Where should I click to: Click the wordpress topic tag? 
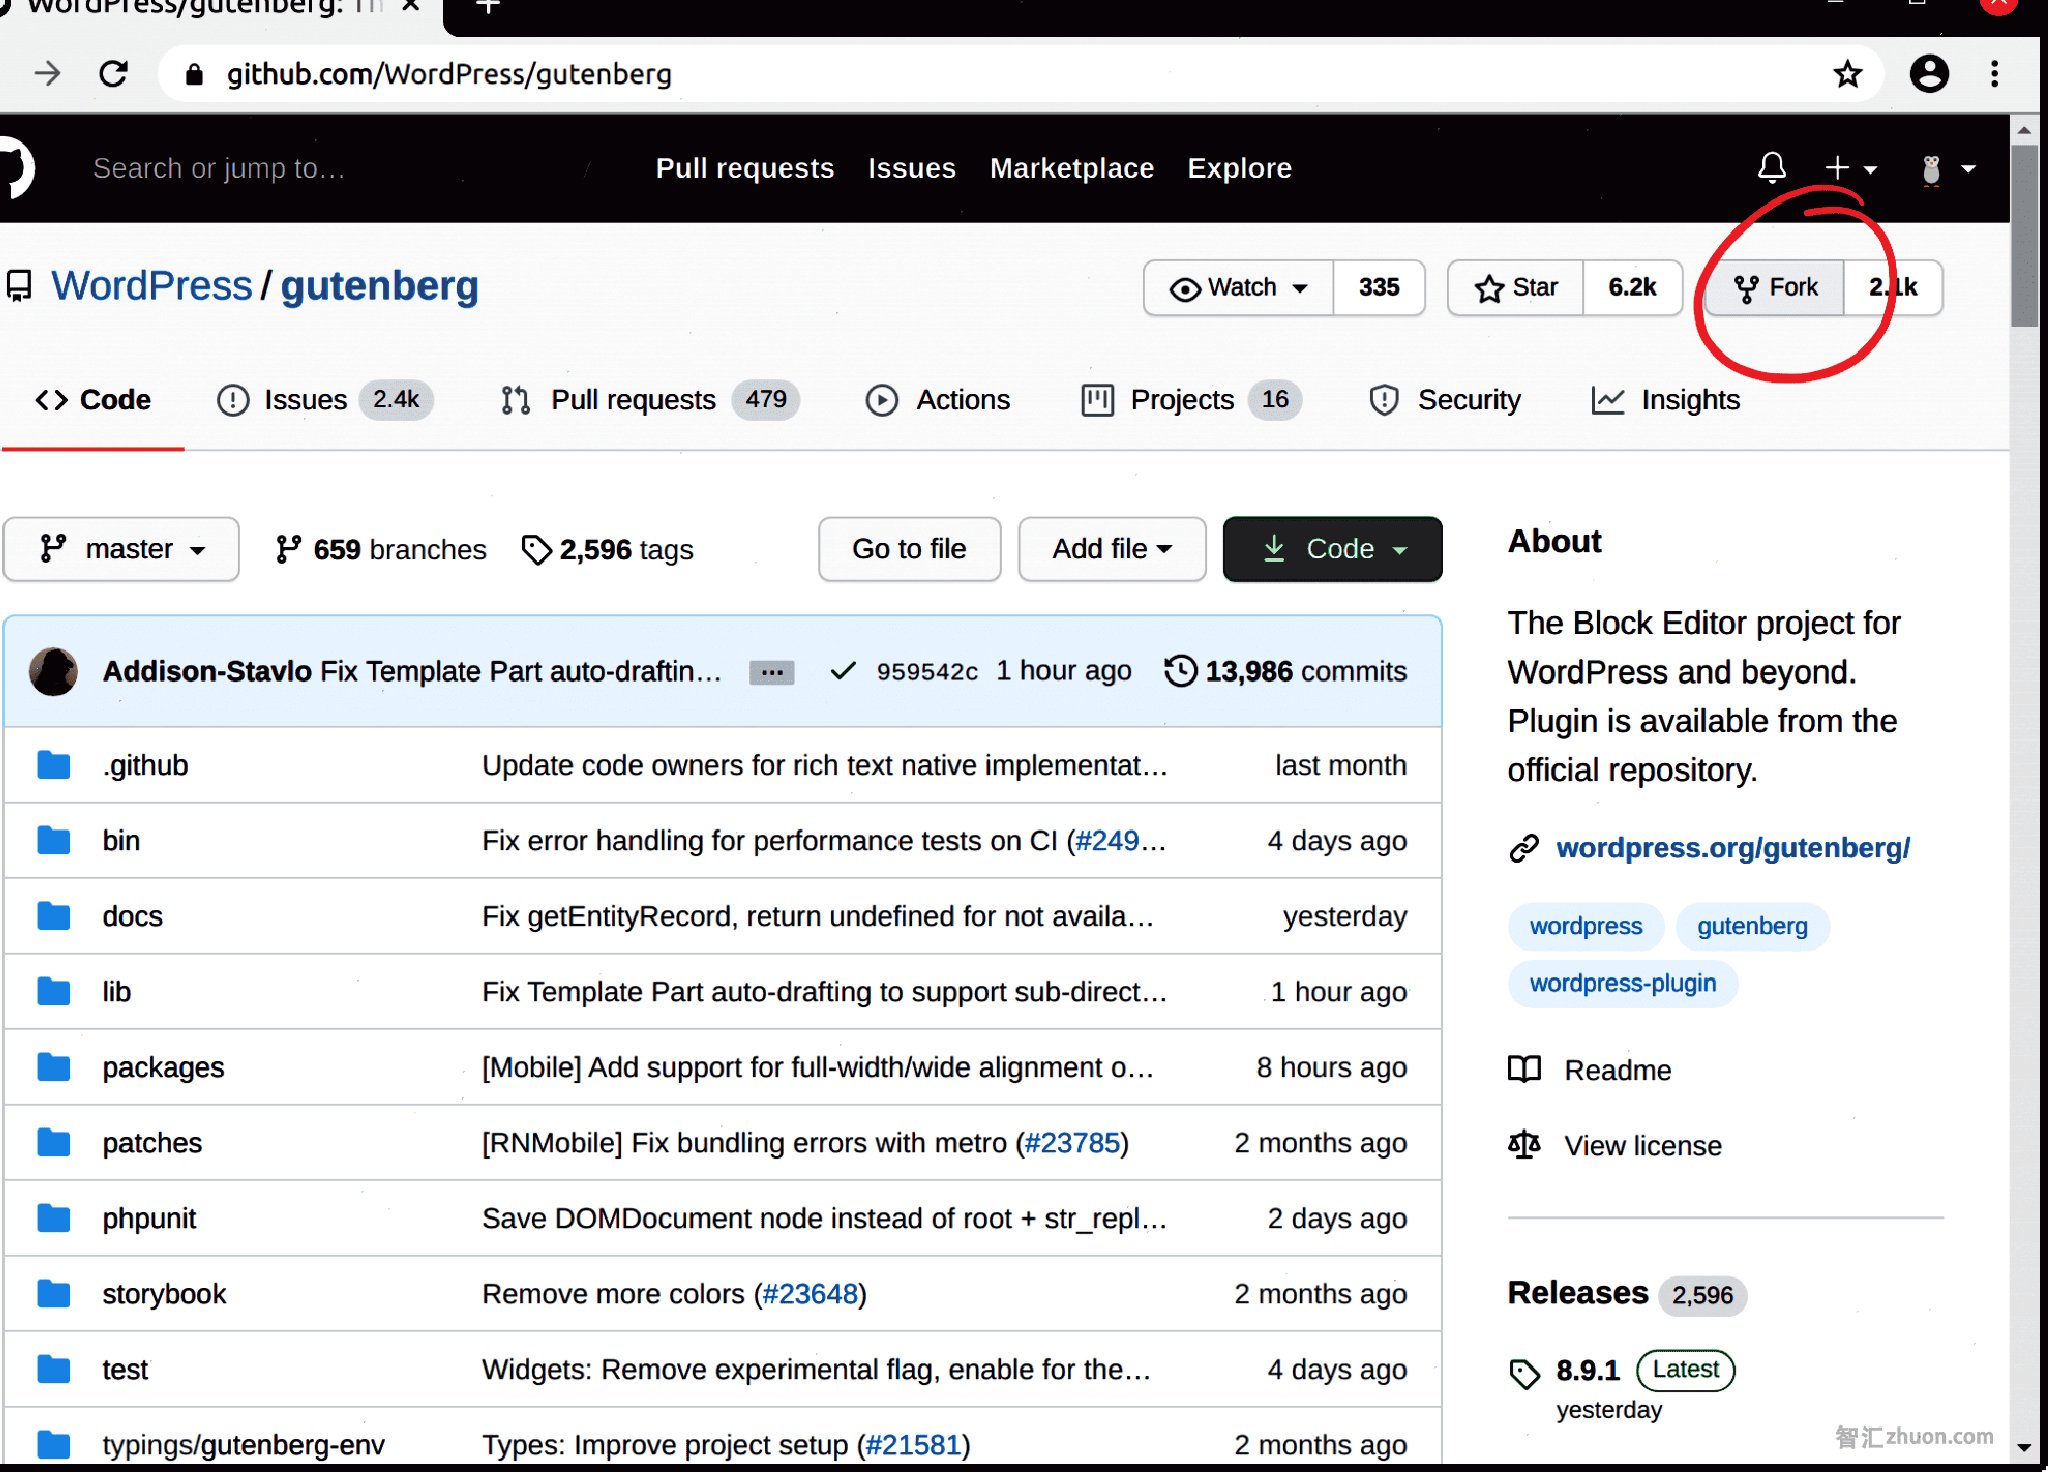[x=1586, y=926]
